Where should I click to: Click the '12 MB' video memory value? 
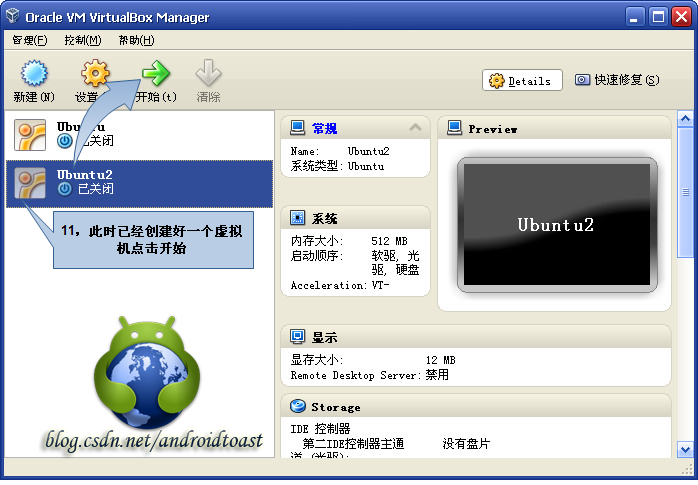[440, 360]
